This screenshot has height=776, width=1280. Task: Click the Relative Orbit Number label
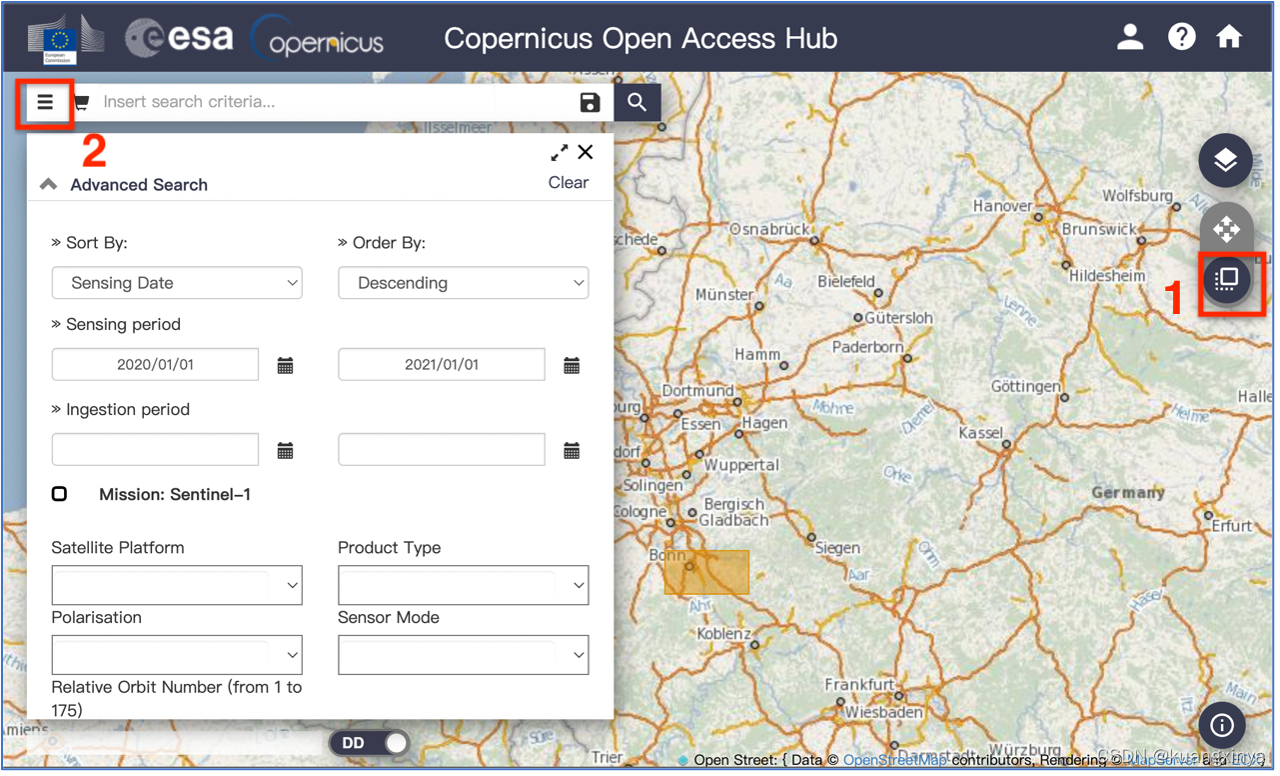coord(176,698)
